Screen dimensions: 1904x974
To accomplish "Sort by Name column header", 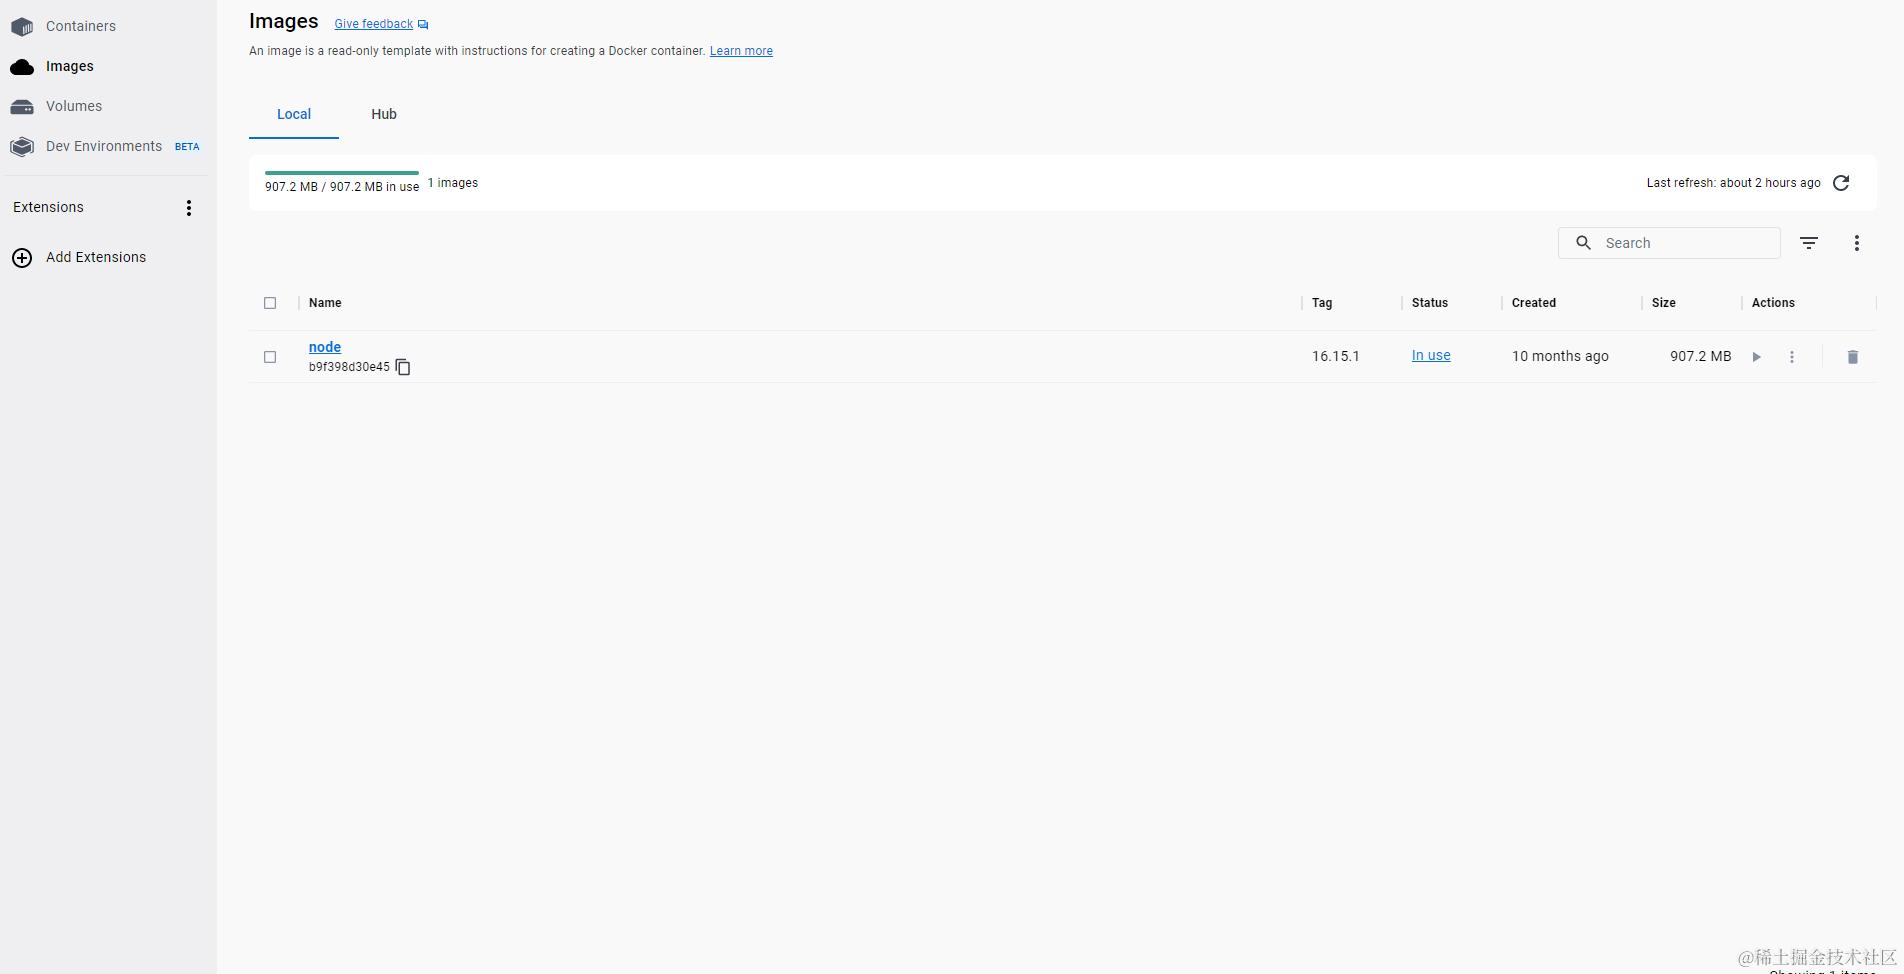I will 325,303.
